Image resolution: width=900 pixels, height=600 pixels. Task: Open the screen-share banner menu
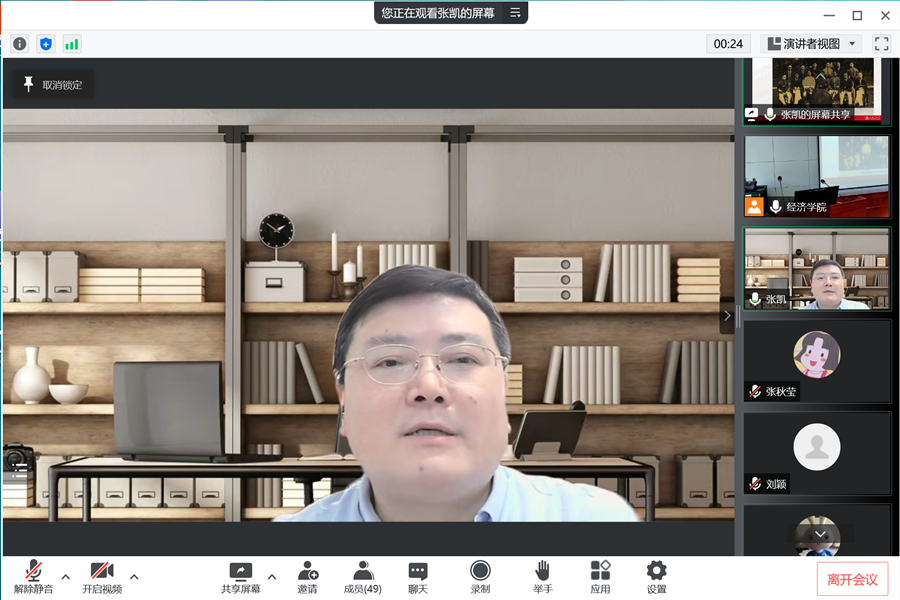click(515, 13)
